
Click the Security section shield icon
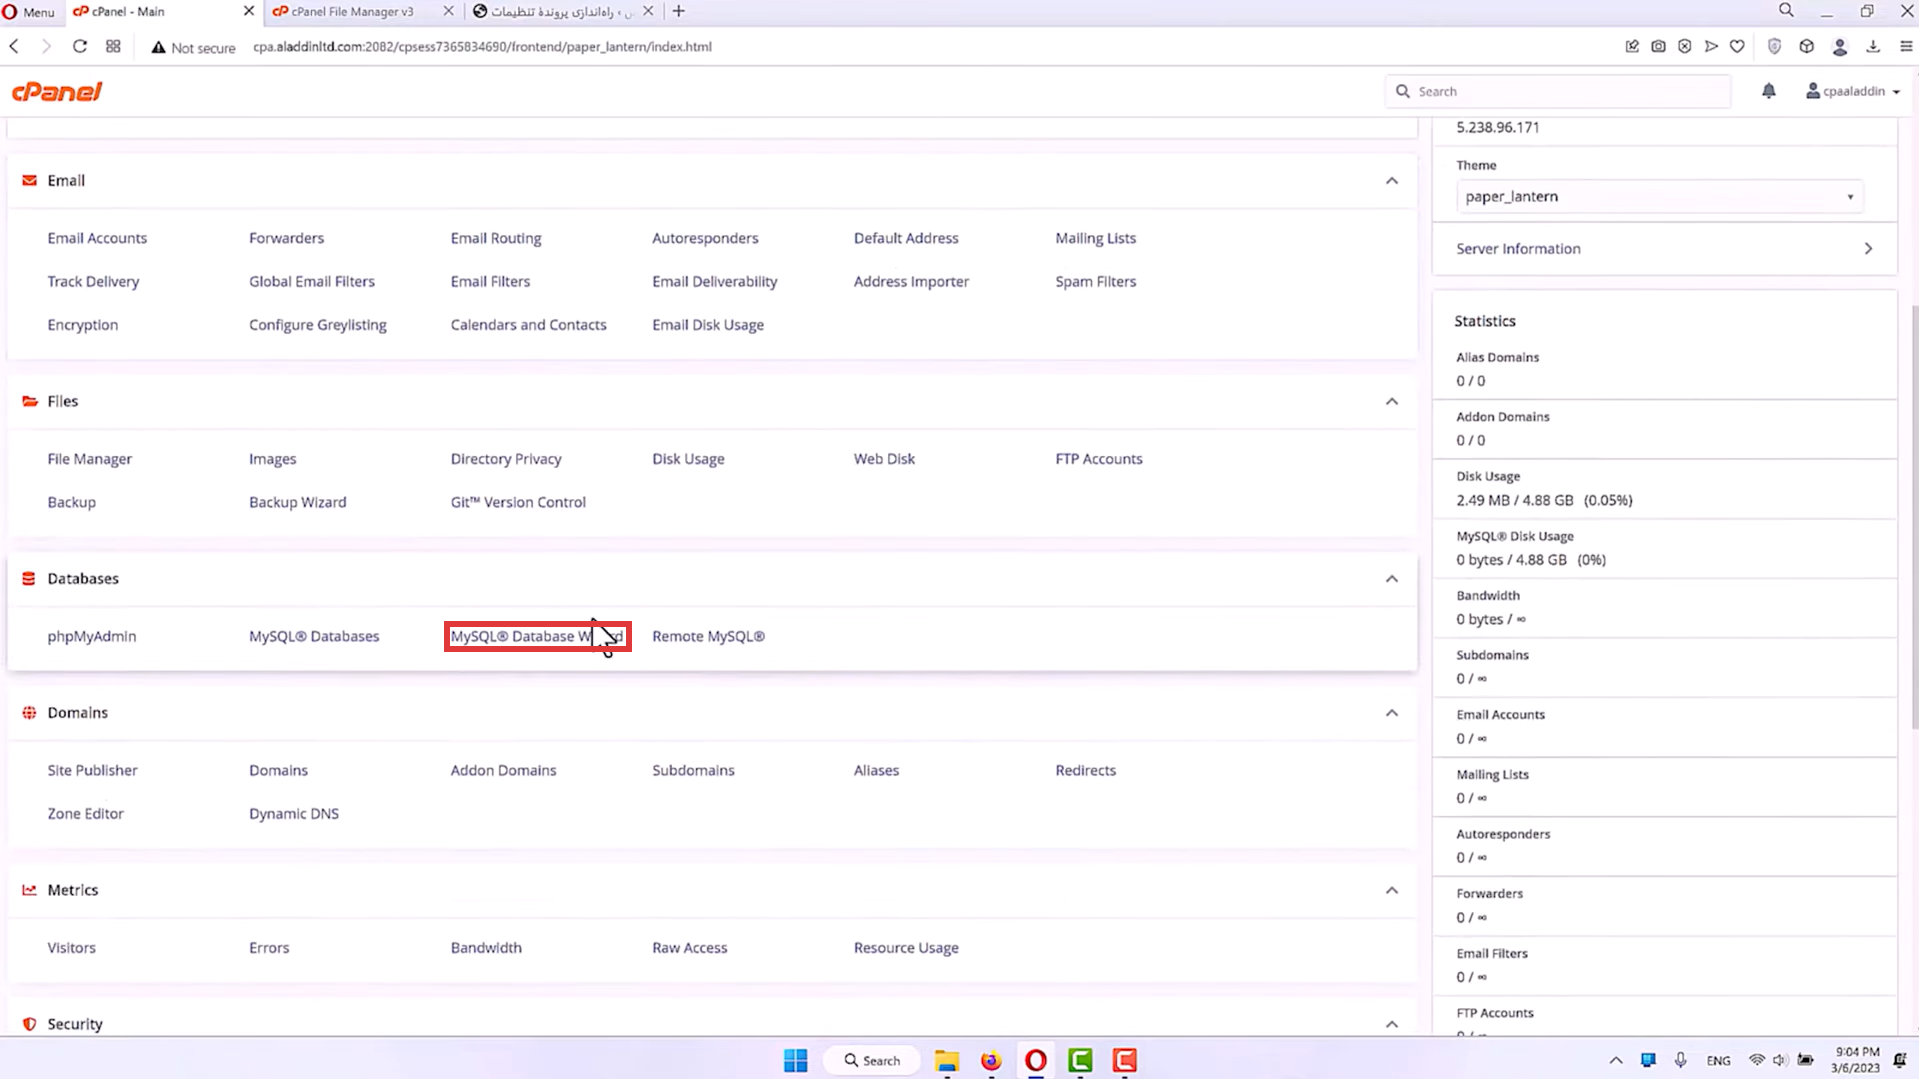pos(29,1024)
